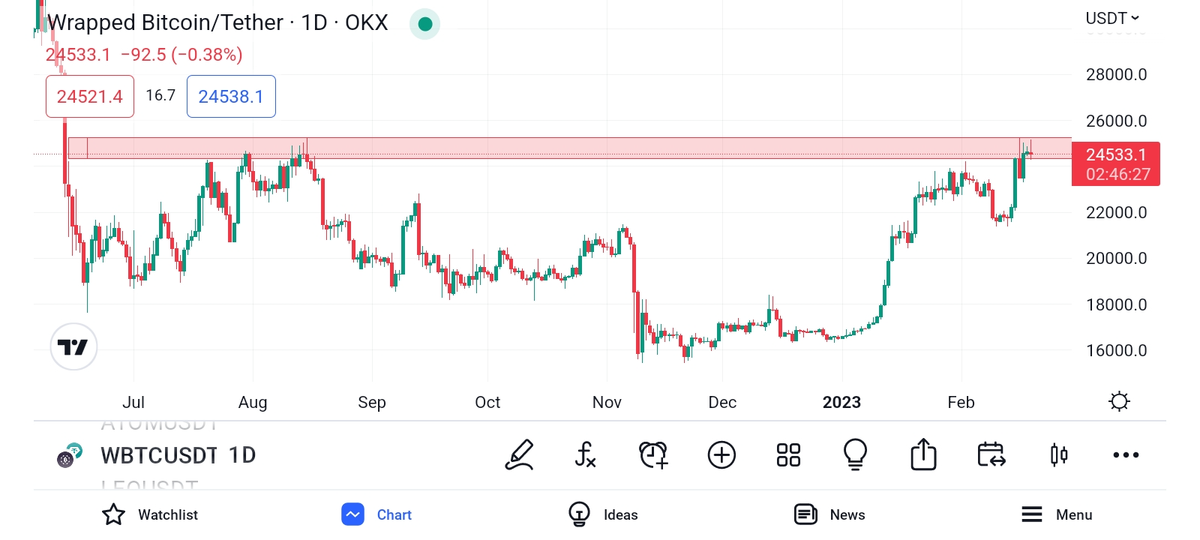The height and width of the screenshot is (540, 1200).
Task: Open the News tab
Action: tap(829, 515)
